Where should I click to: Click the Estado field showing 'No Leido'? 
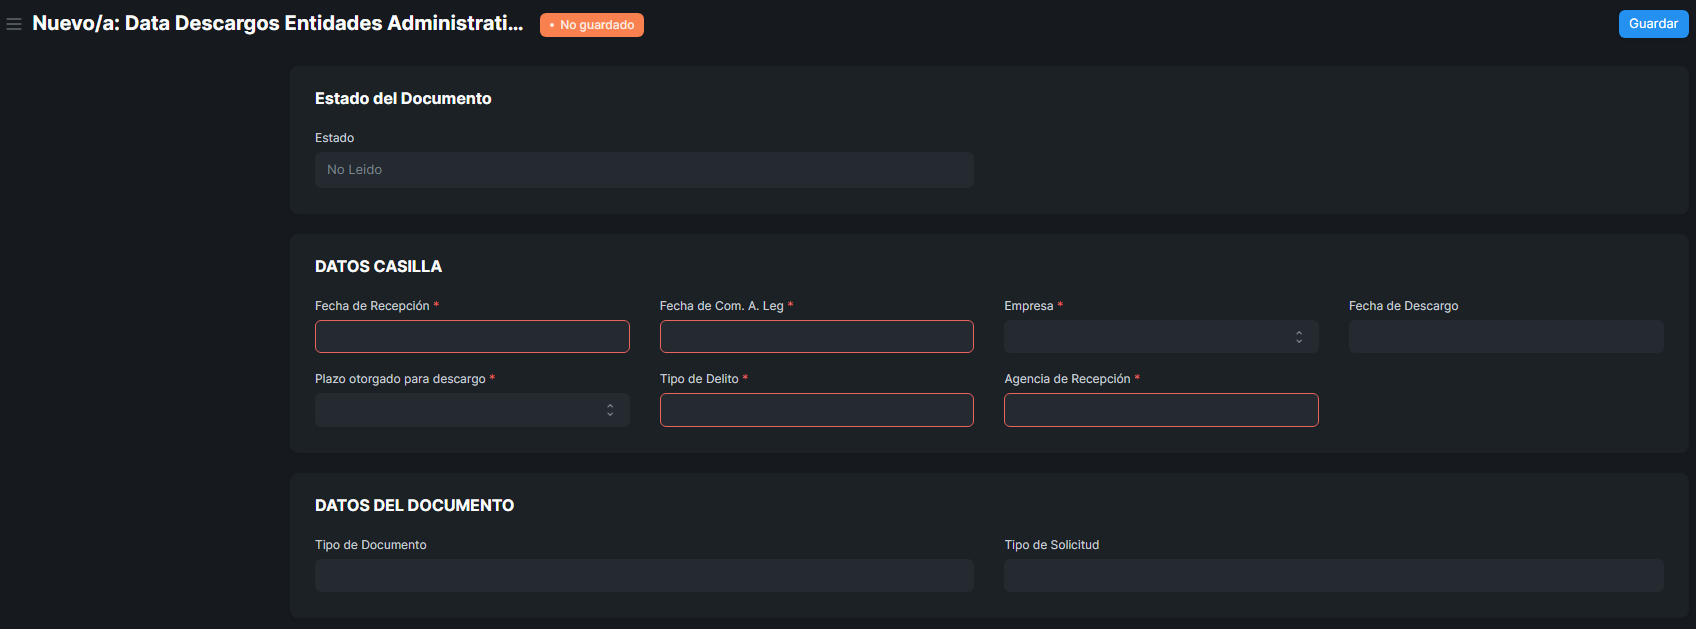click(x=644, y=170)
